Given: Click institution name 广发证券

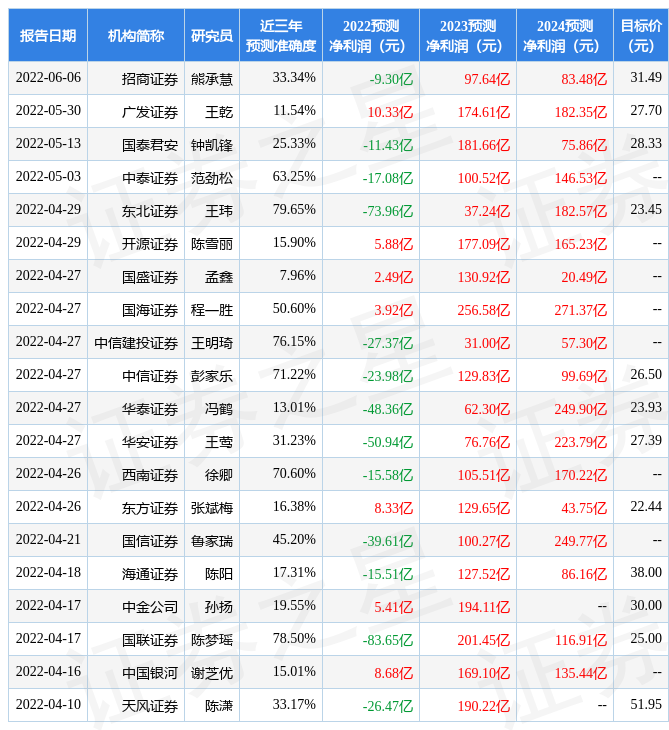Looking at the screenshot, I should tap(150, 112).
